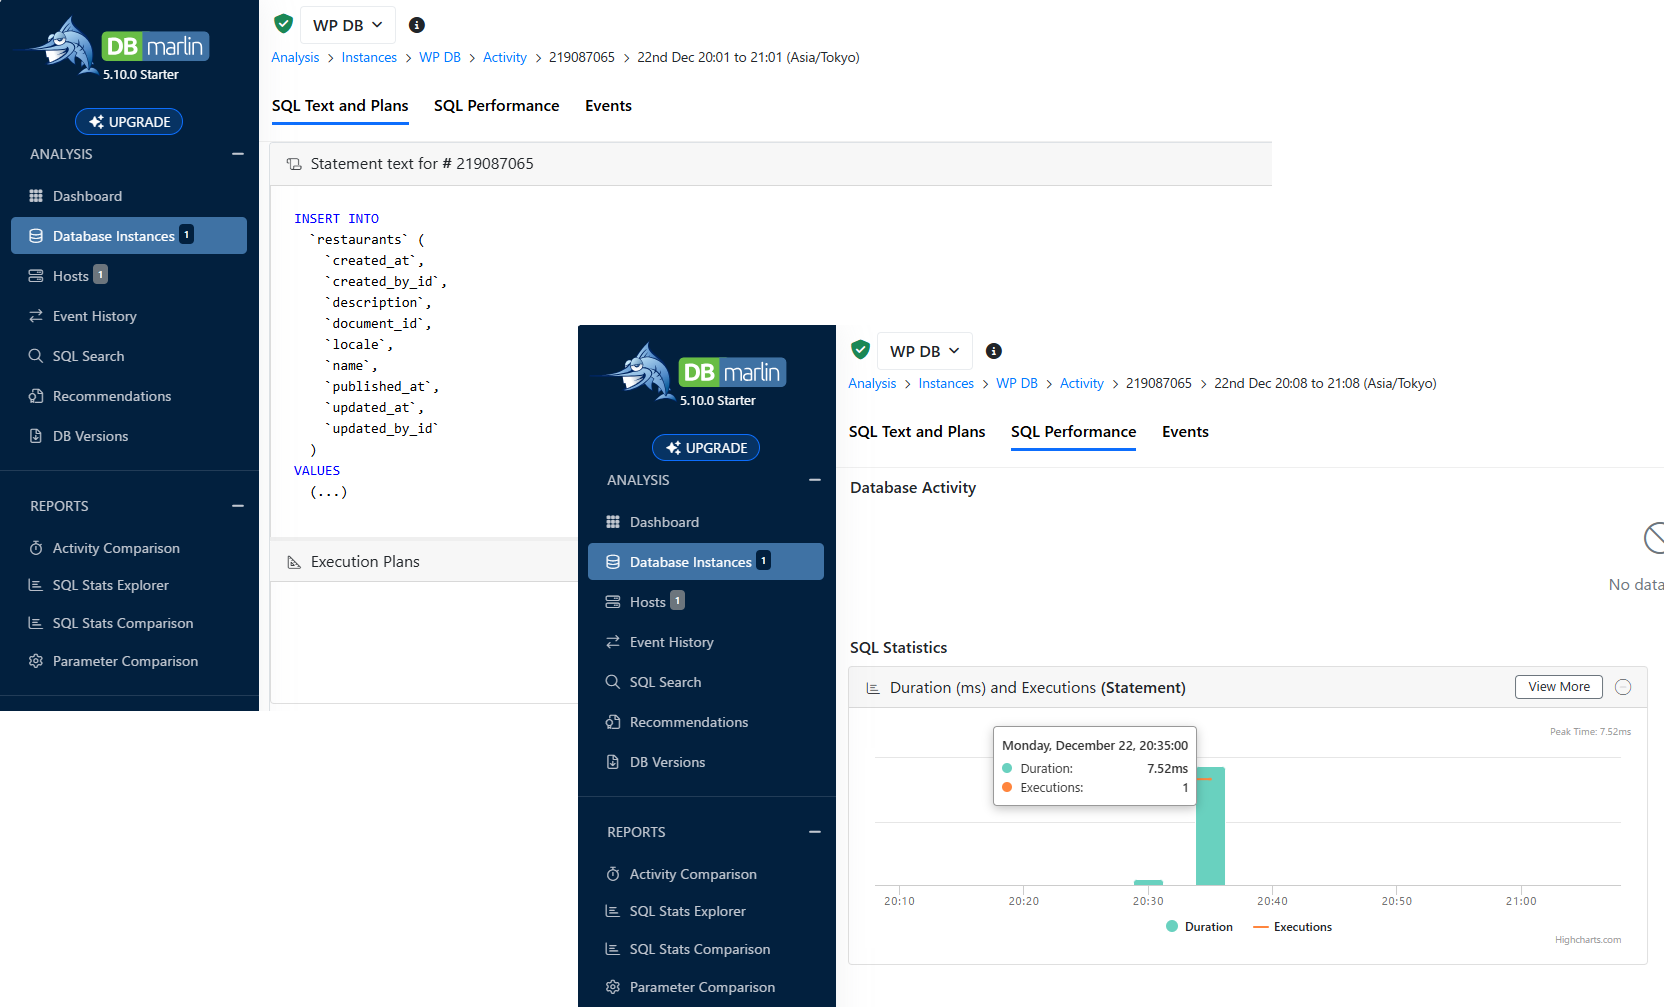Open SQL Stats Comparison in back window sidebar
1664x1007 pixels.
click(x=123, y=623)
